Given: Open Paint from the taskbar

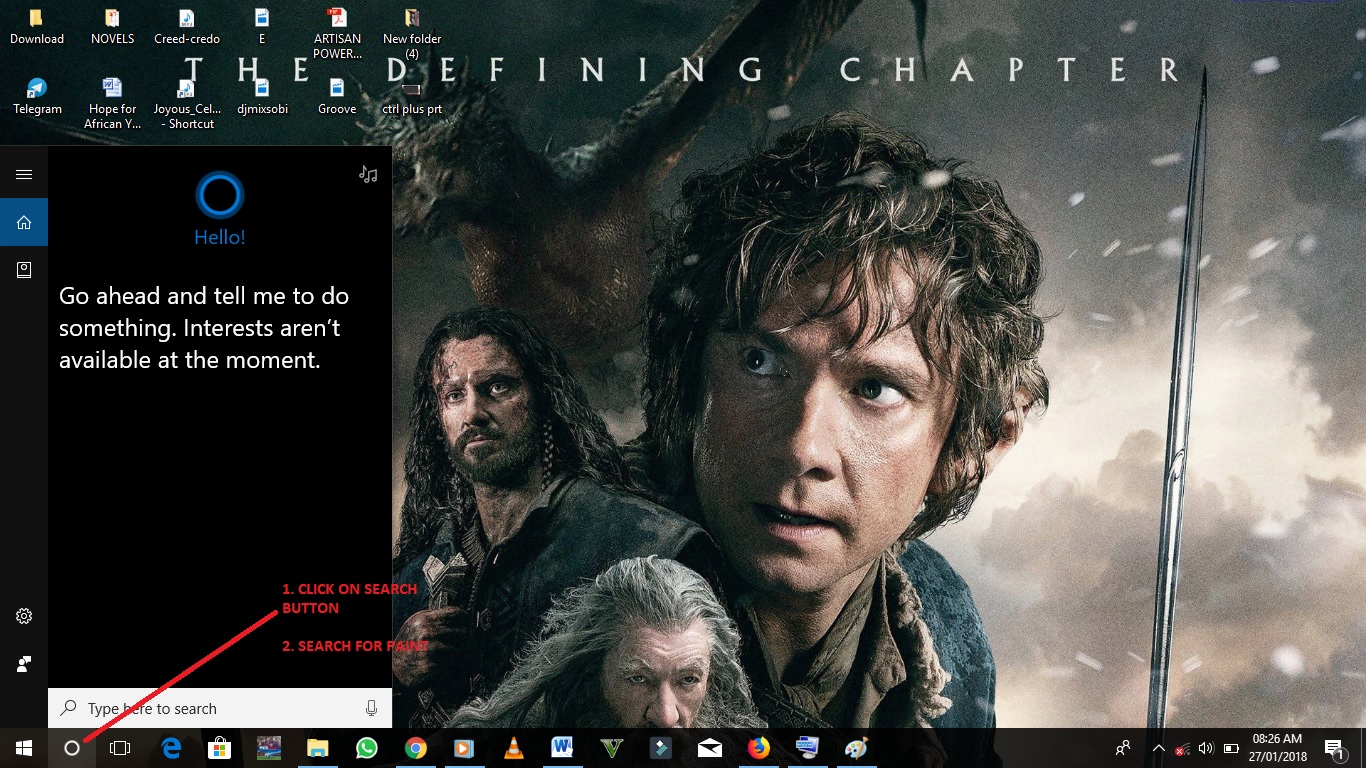Looking at the screenshot, I should [857, 748].
